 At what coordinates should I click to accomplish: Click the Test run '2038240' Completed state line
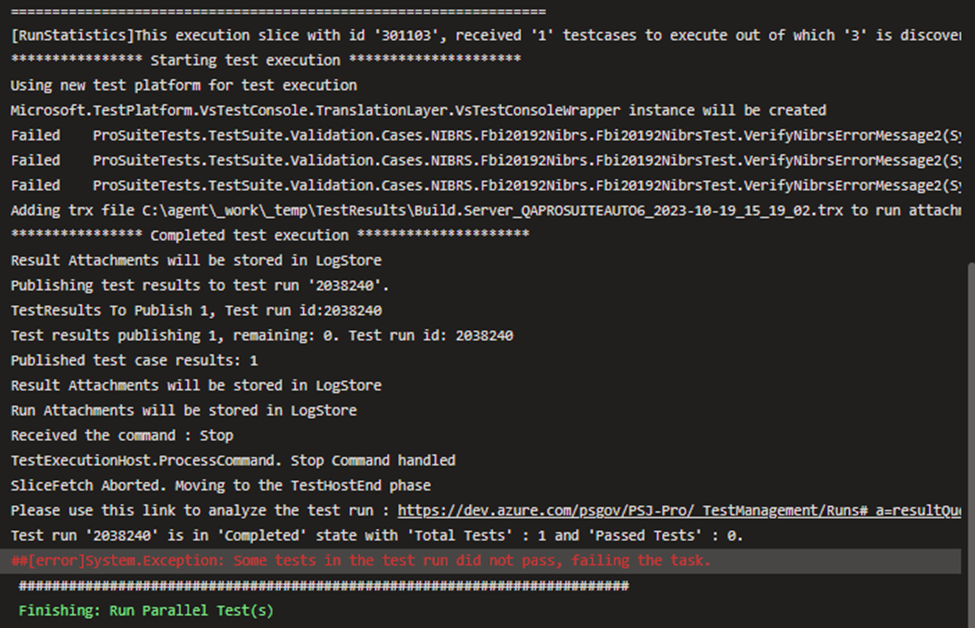point(377,535)
